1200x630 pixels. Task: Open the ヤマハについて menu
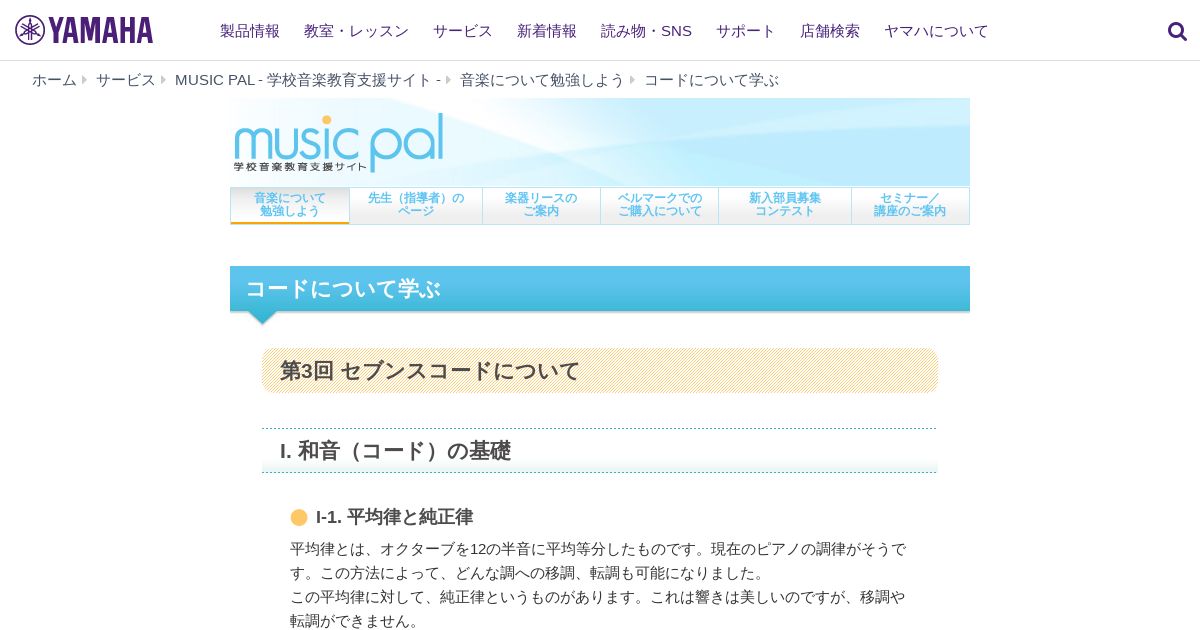(936, 31)
